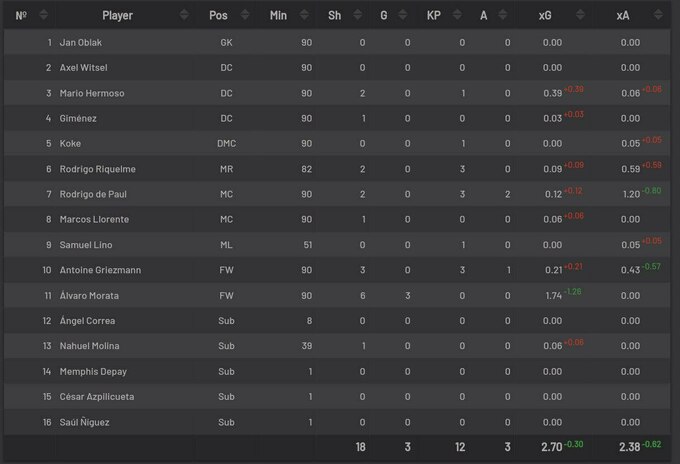Image resolution: width=680 pixels, height=464 pixels.
Task: Select Antoine Griezmann in the player list
Action: [x=100, y=270]
